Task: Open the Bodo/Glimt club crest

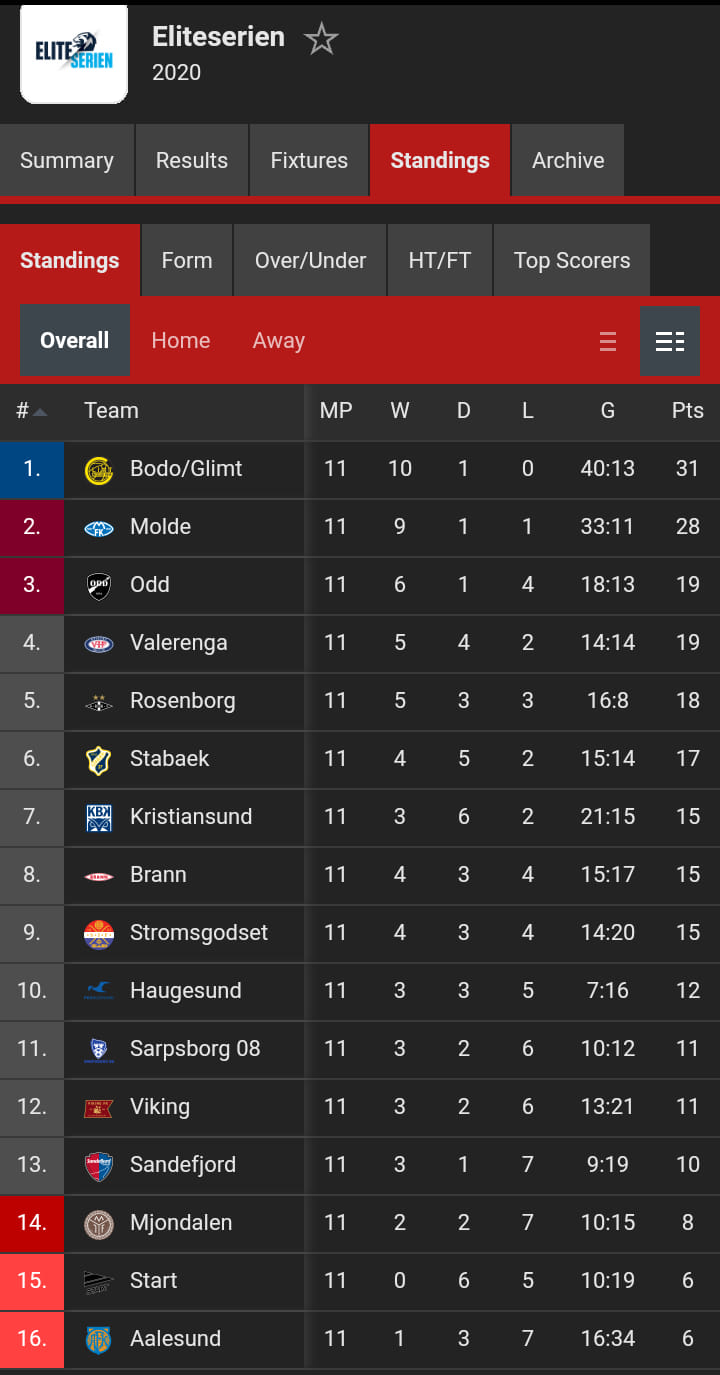Action: coord(99,469)
